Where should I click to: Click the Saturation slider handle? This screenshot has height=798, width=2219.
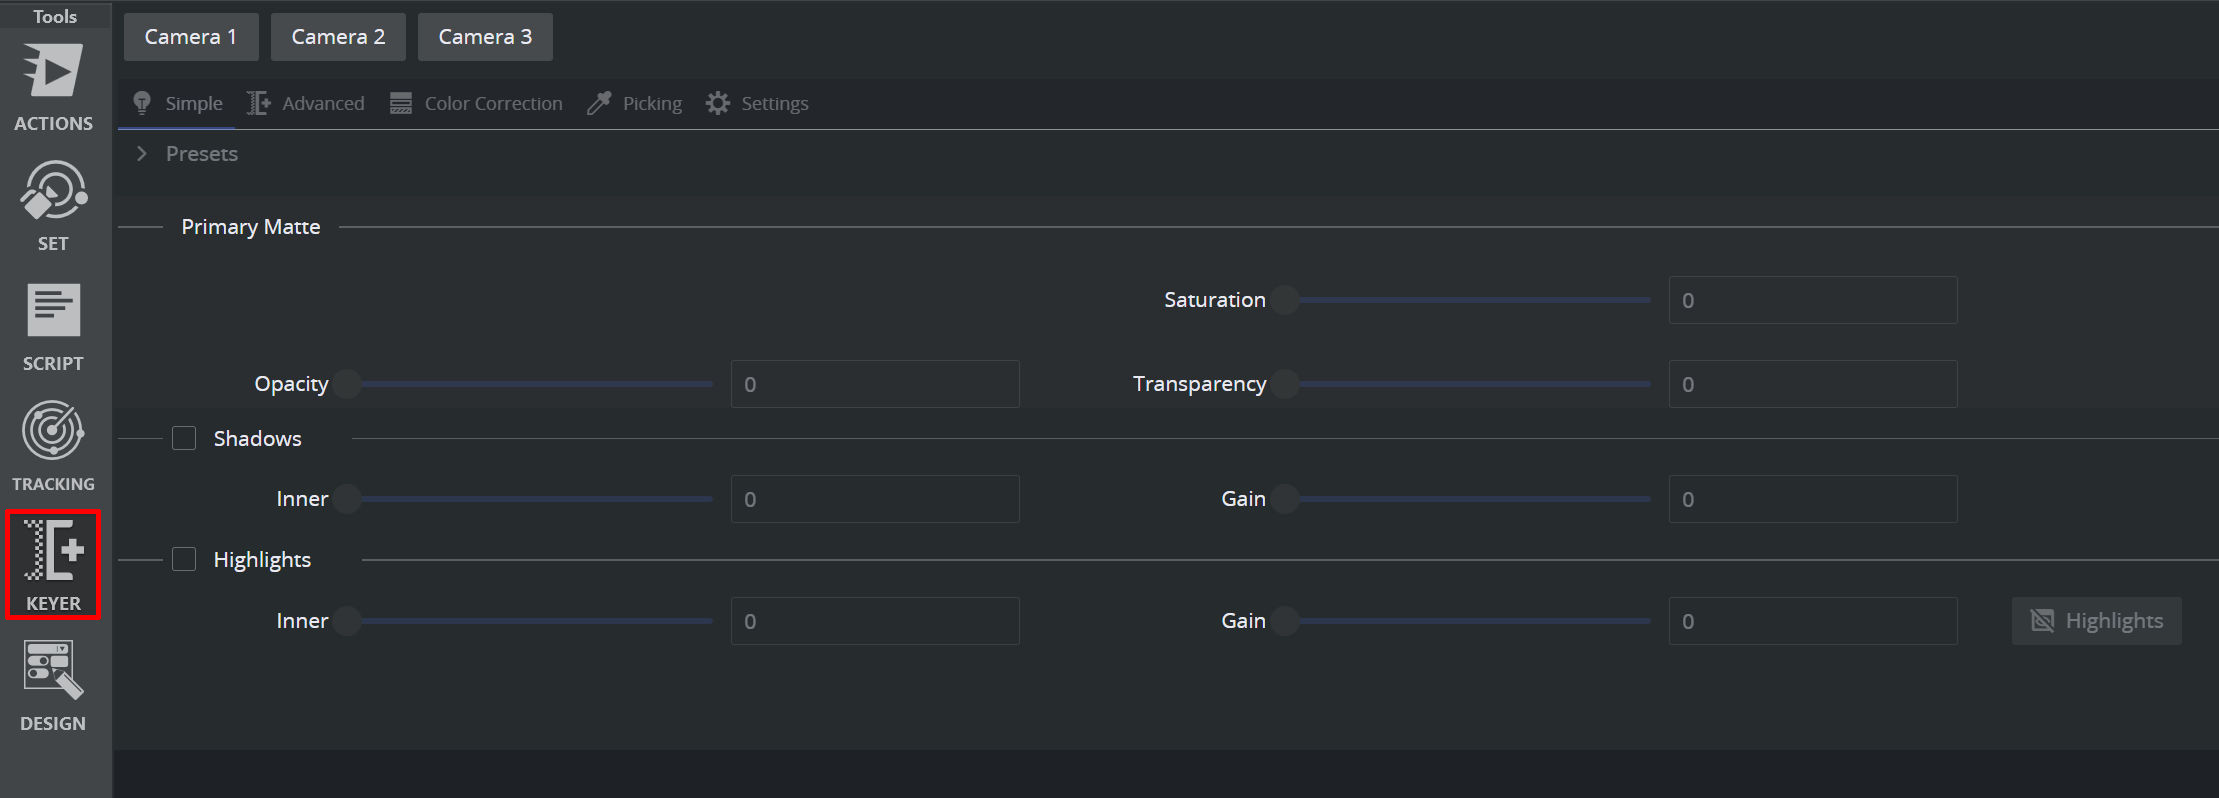pos(1285,300)
